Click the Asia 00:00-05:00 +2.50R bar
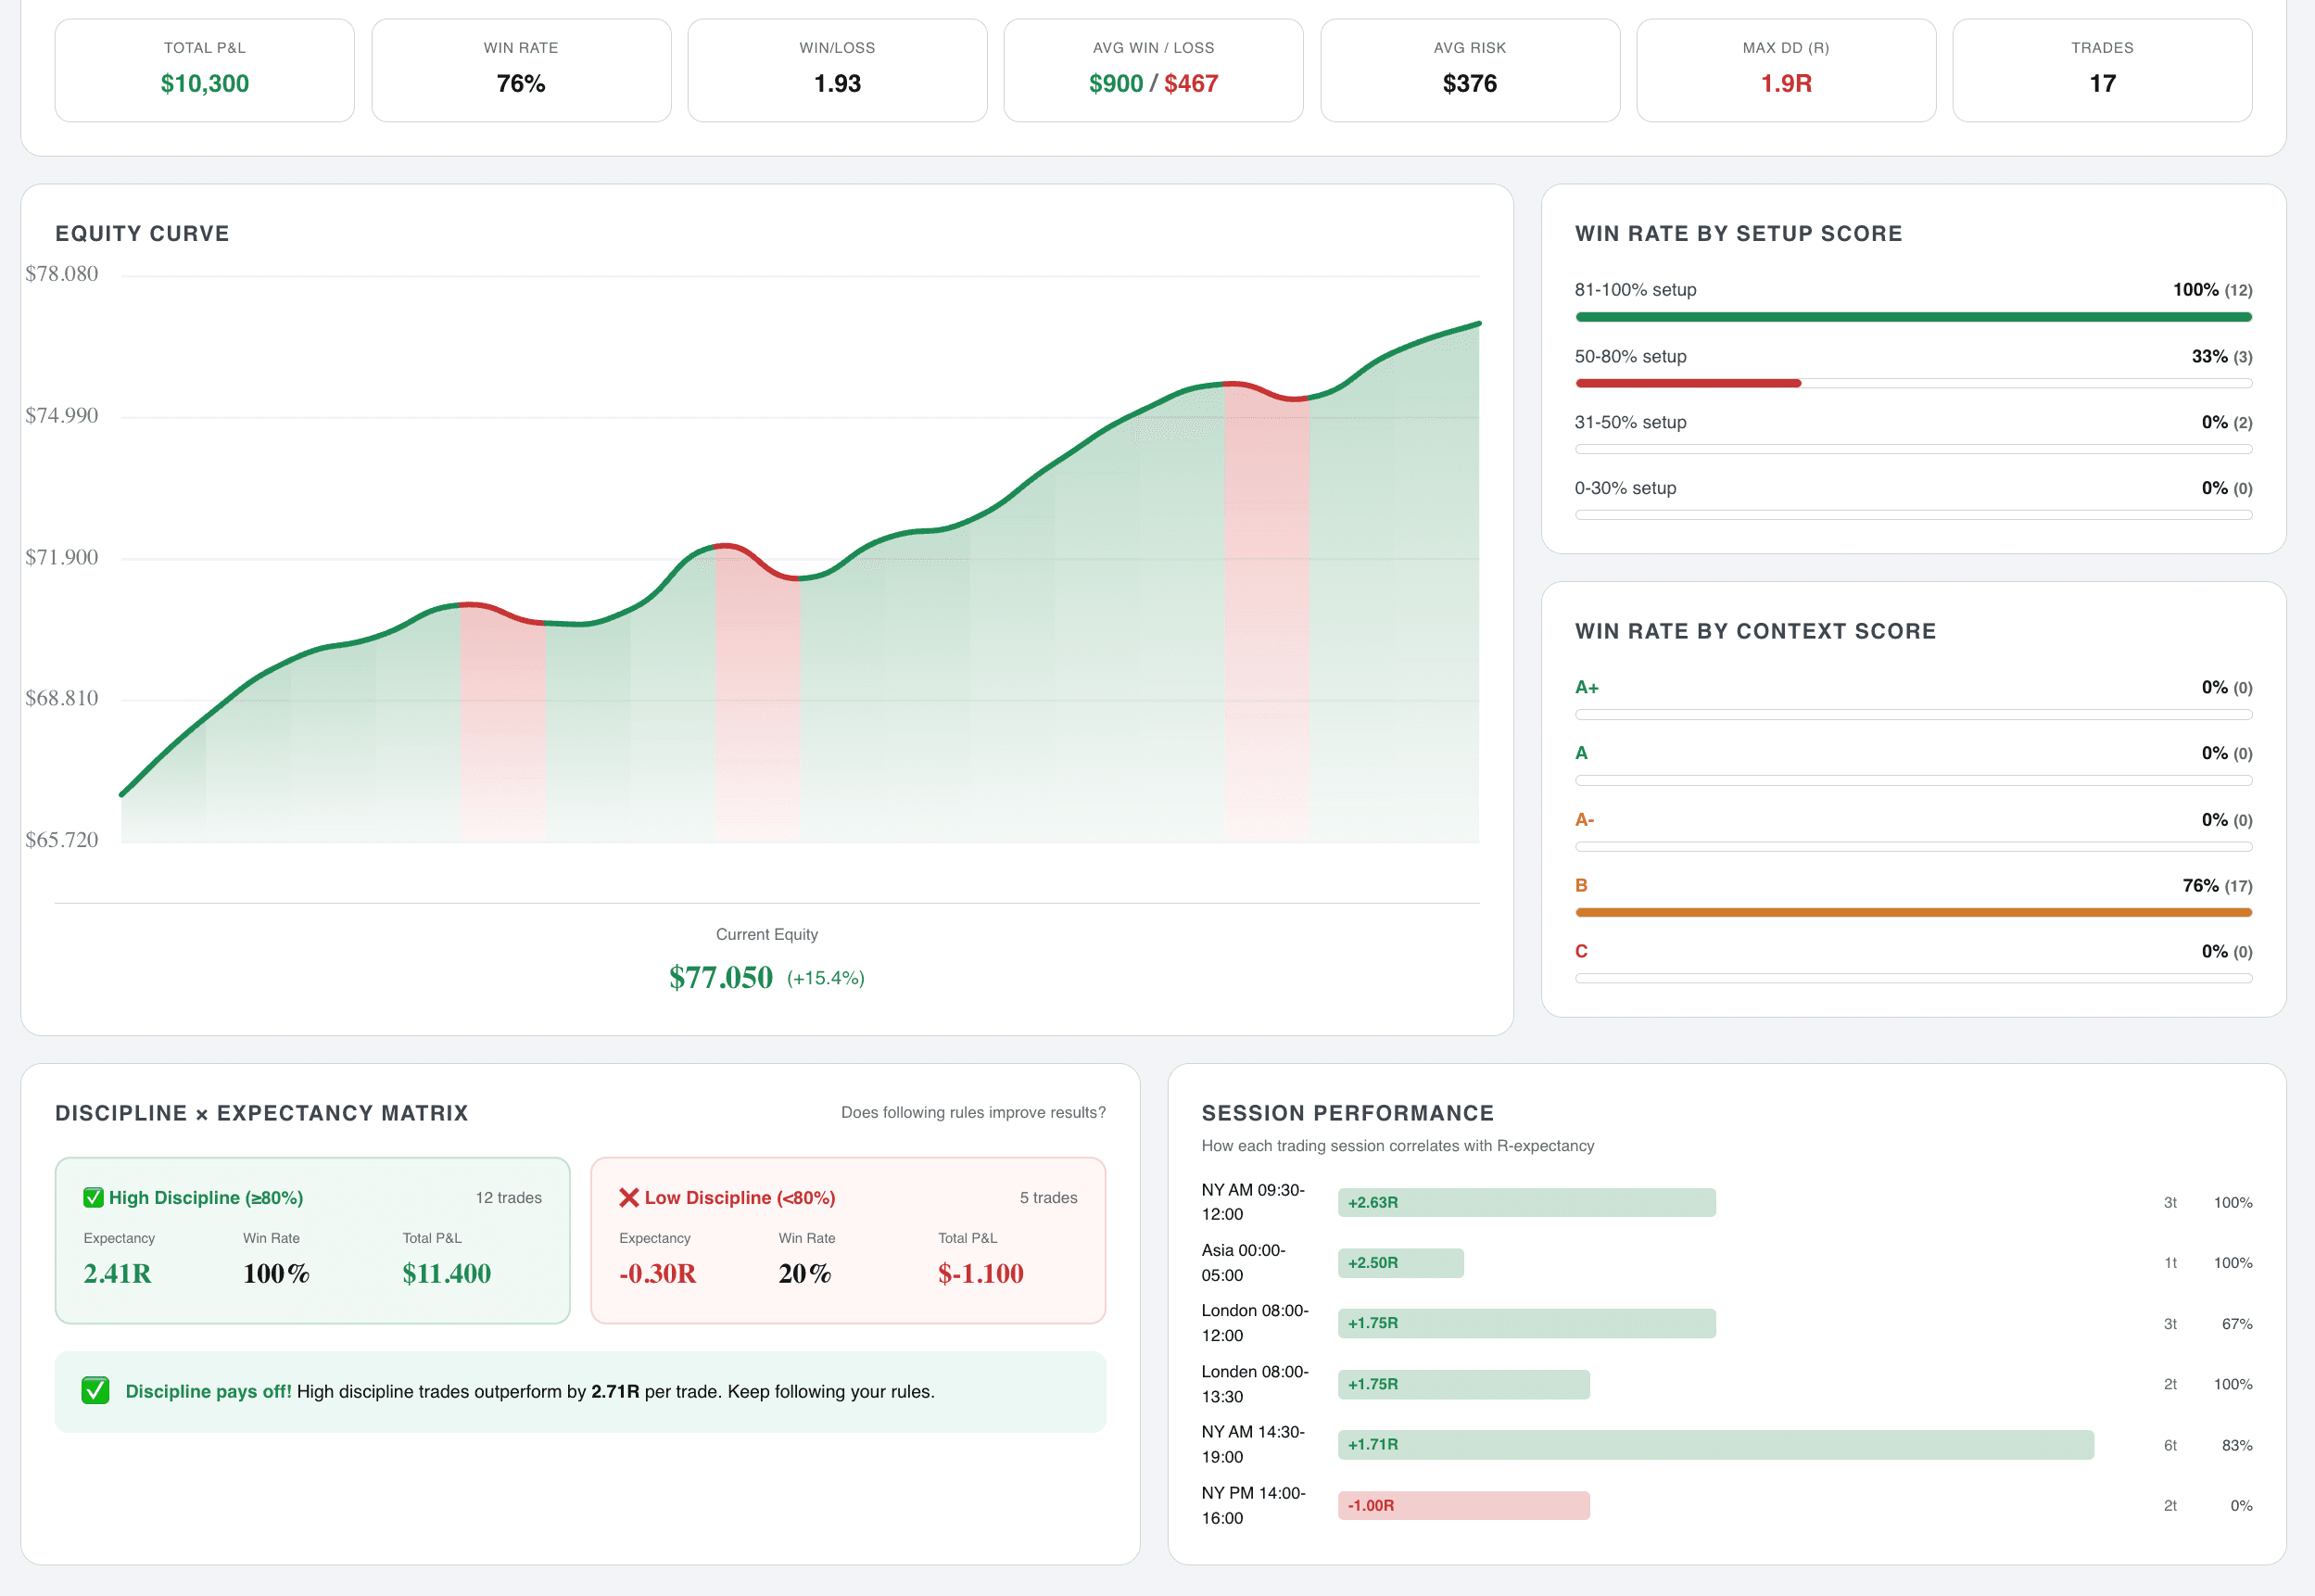This screenshot has width=2315, height=1596. (x=1400, y=1263)
